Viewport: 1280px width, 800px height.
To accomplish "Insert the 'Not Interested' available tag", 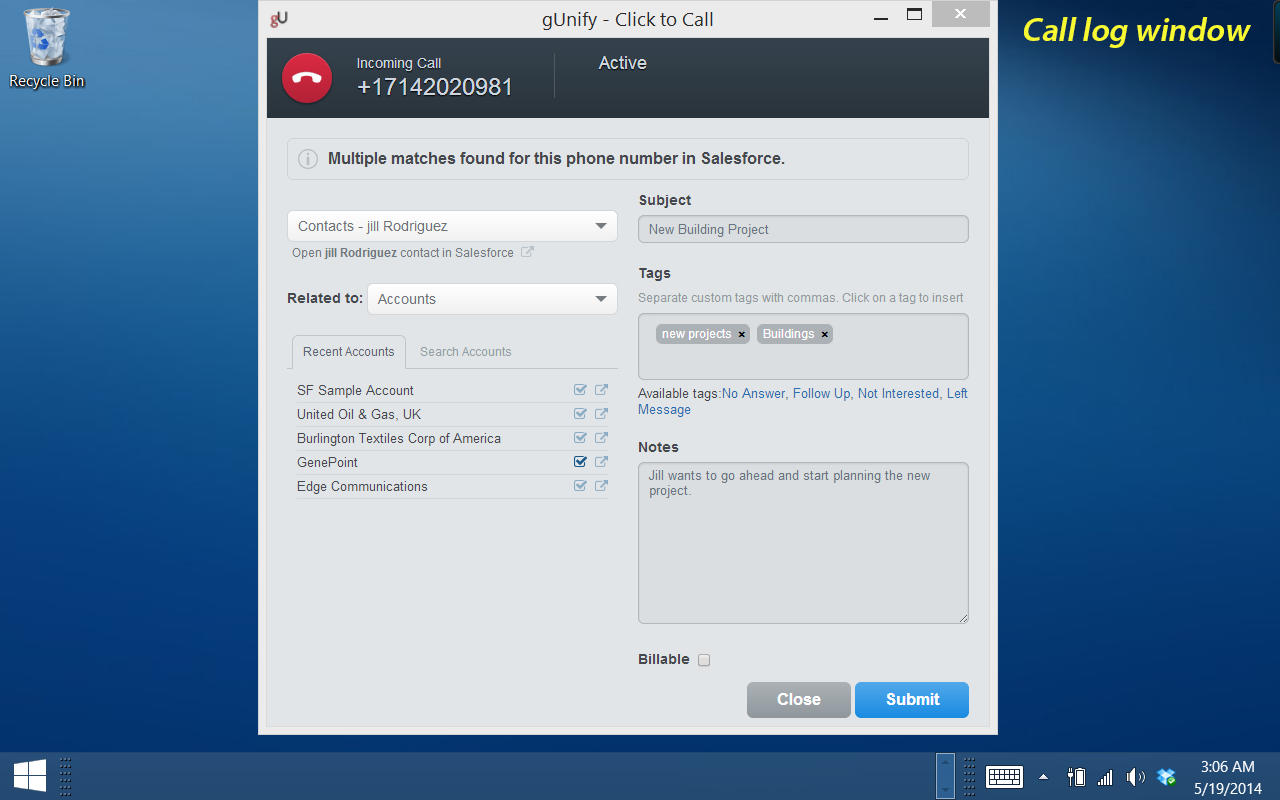I will [x=898, y=394].
